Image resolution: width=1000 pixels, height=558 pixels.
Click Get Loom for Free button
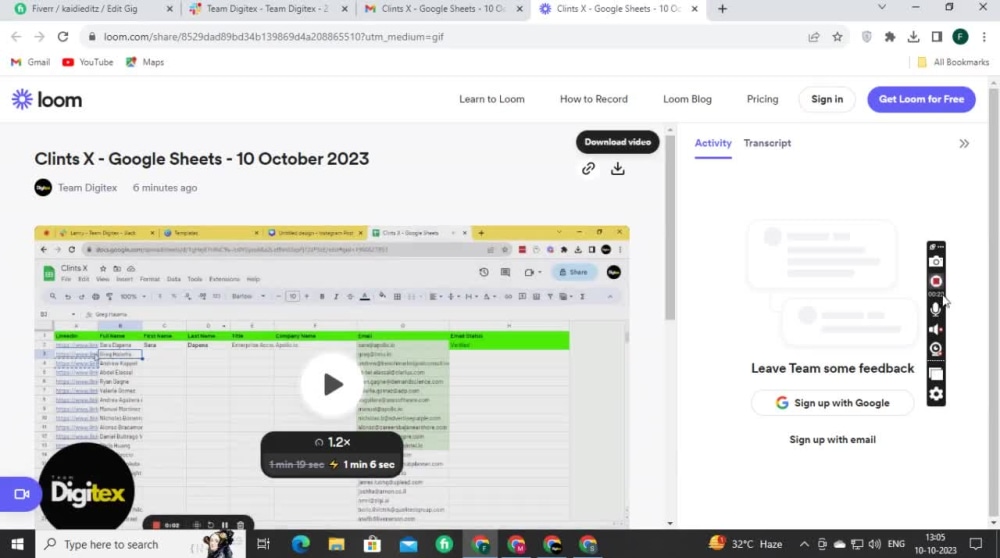point(921,99)
